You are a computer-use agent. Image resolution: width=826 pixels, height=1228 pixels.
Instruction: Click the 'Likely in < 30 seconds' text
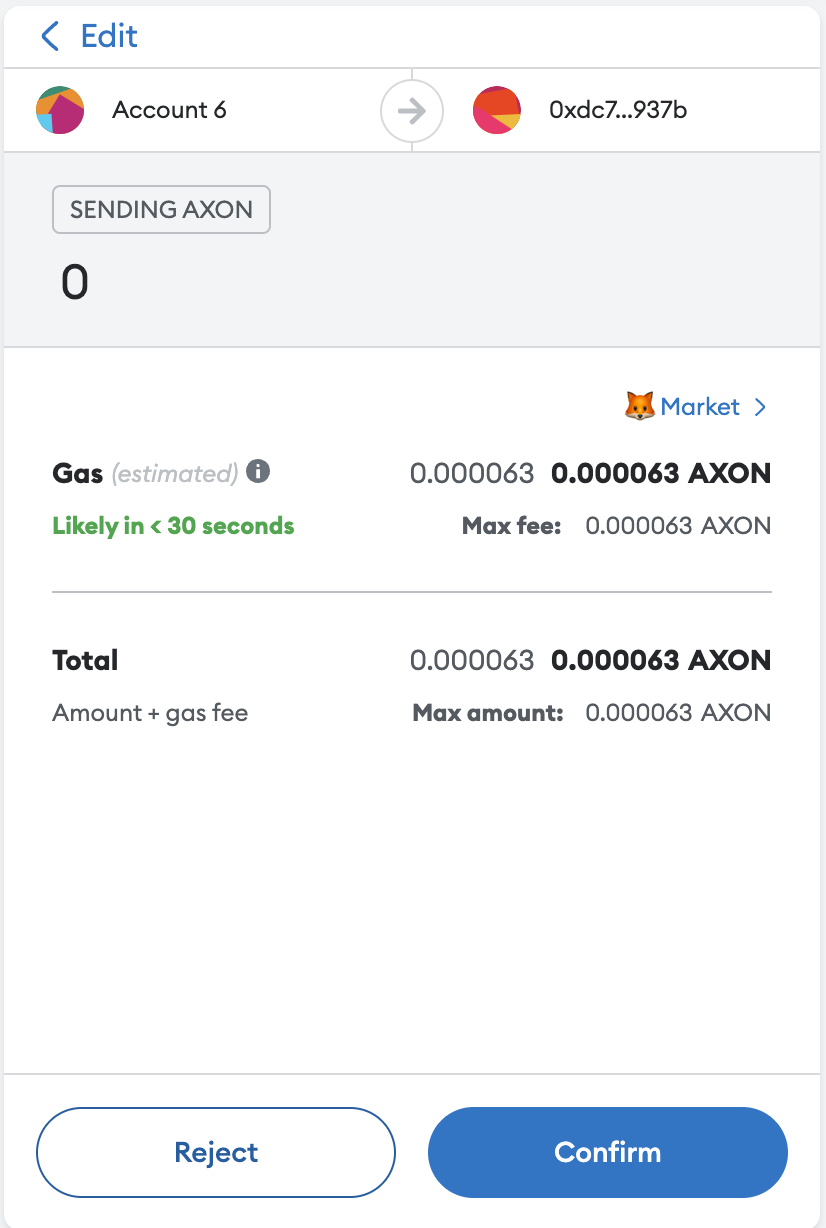pos(173,526)
